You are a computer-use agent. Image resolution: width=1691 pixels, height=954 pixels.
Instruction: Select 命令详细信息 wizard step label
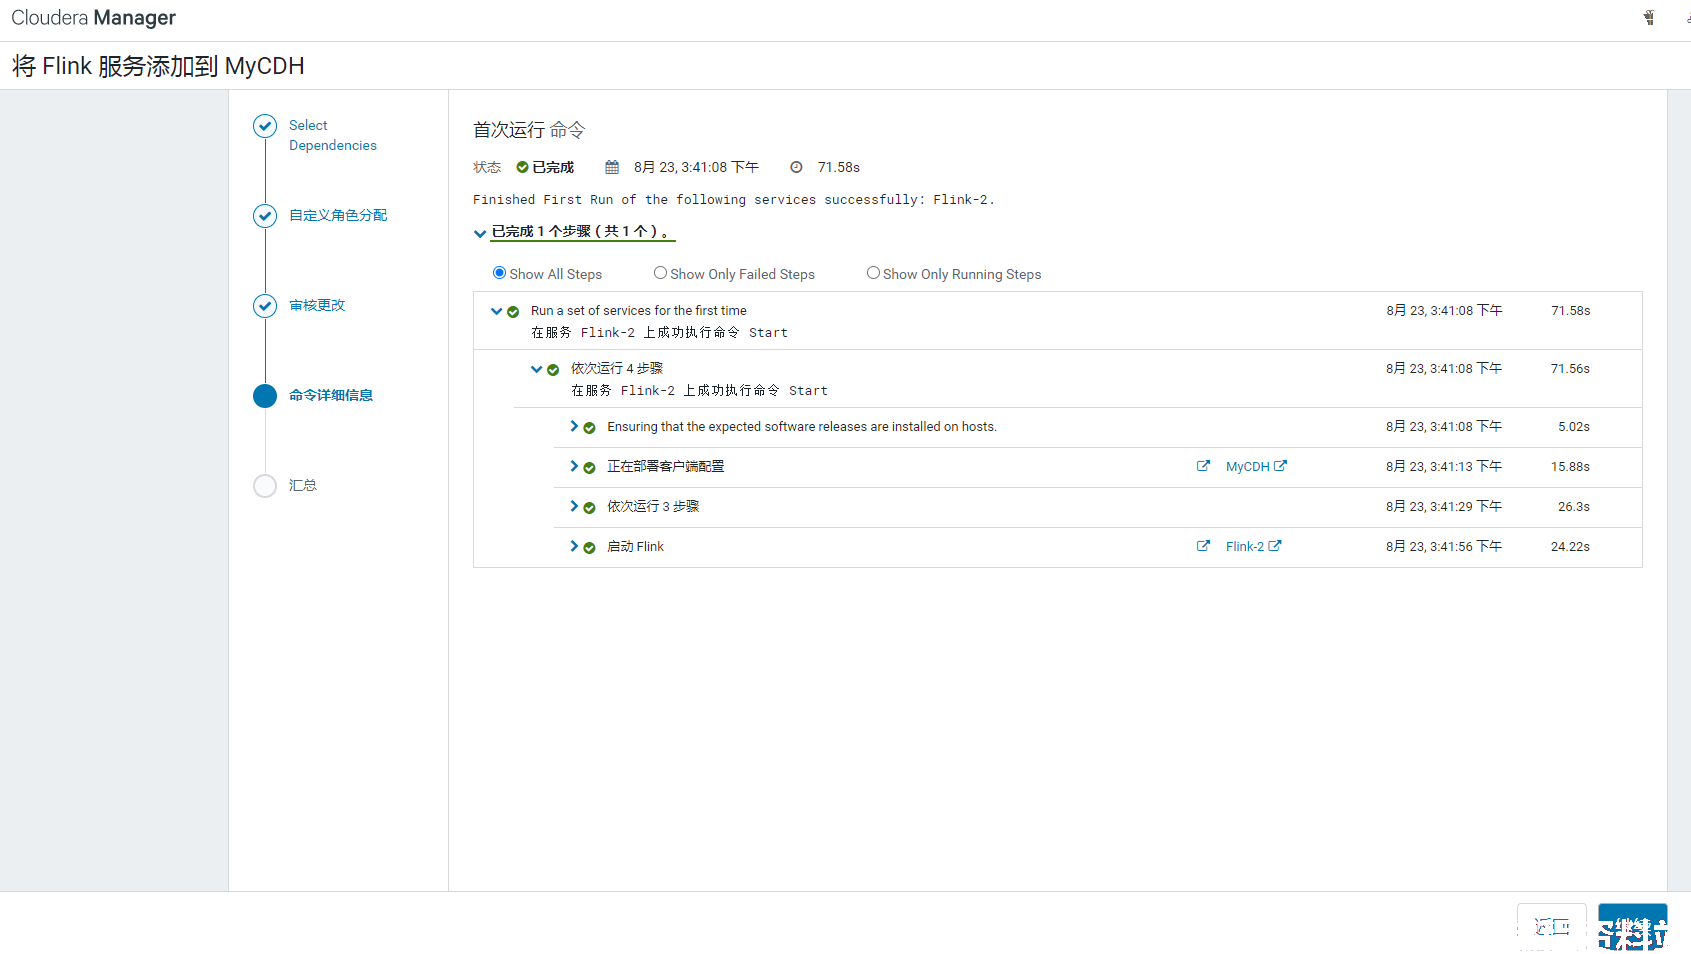coord(331,395)
